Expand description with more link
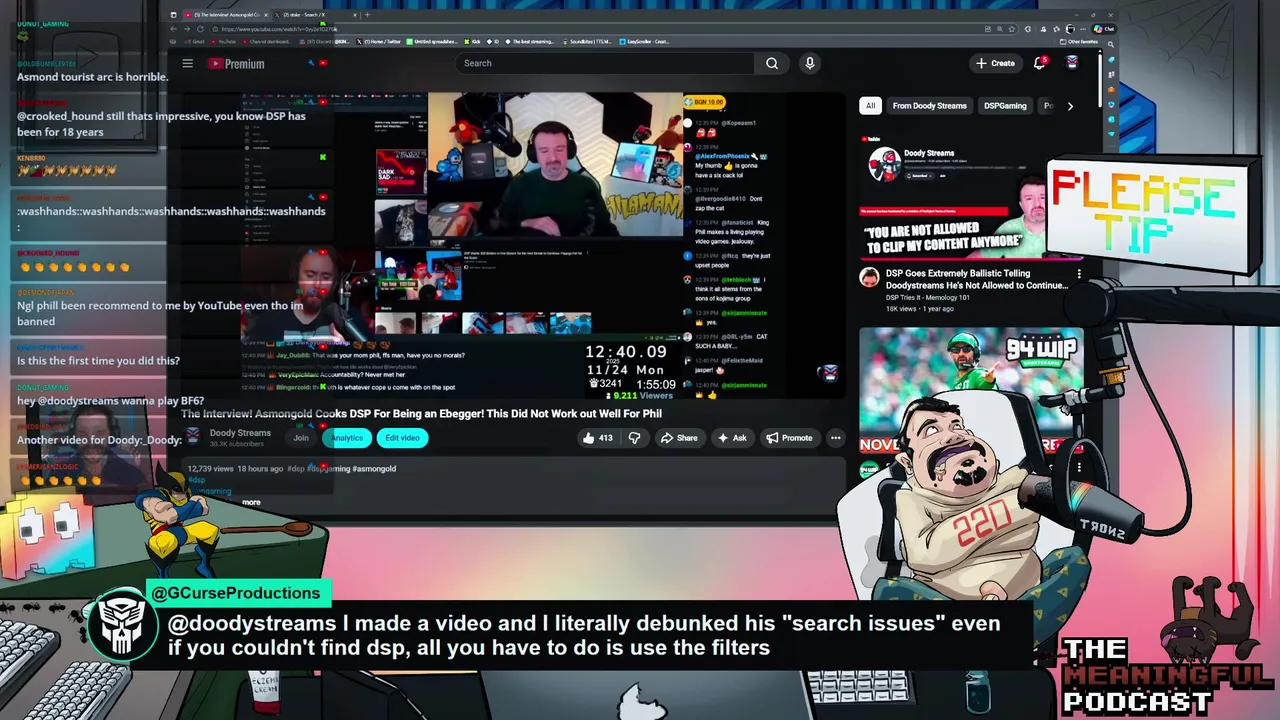This screenshot has height=720, width=1280. tap(251, 502)
